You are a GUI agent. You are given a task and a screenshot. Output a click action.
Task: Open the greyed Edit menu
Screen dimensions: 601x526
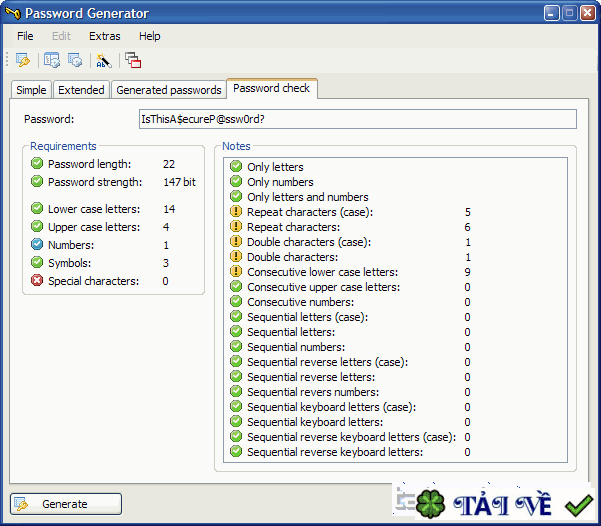61,36
